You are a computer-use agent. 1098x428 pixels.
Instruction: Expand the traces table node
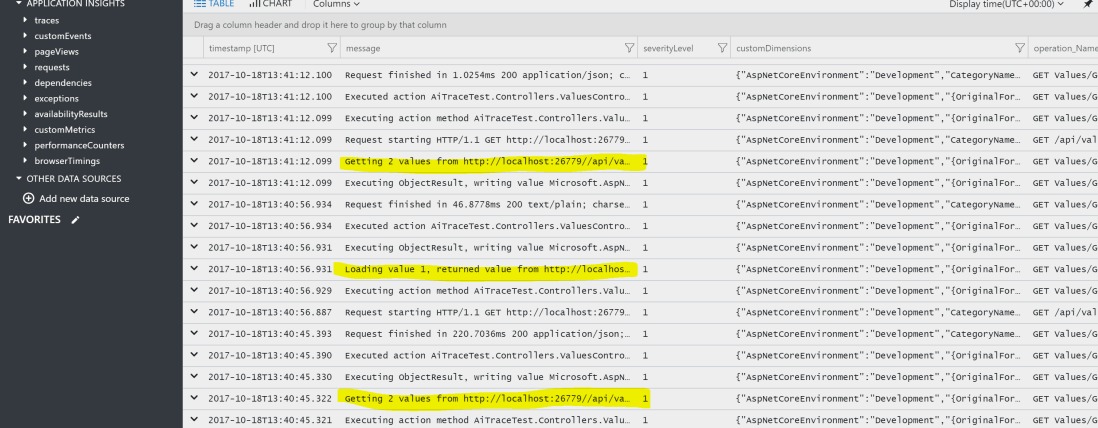tap(25, 20)
